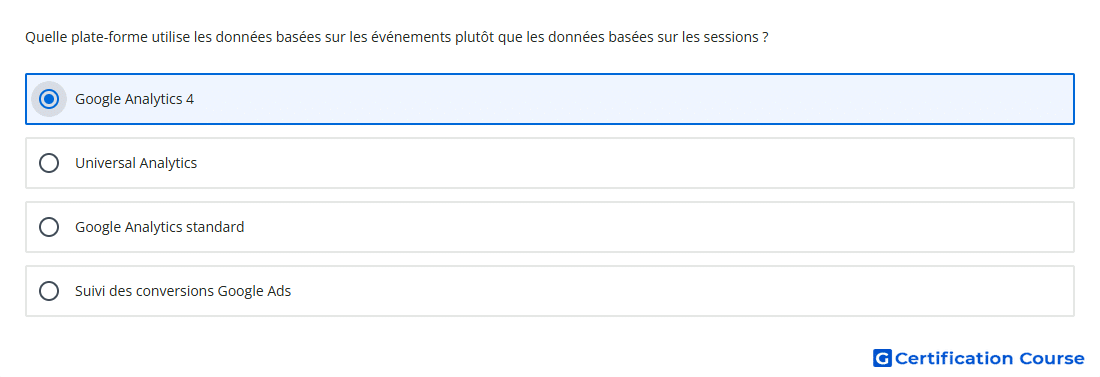Viewport: 1100px width, 377px height.
Task: Click the selected Google Analytics 4 radio button
Action: tap(49, 99)
